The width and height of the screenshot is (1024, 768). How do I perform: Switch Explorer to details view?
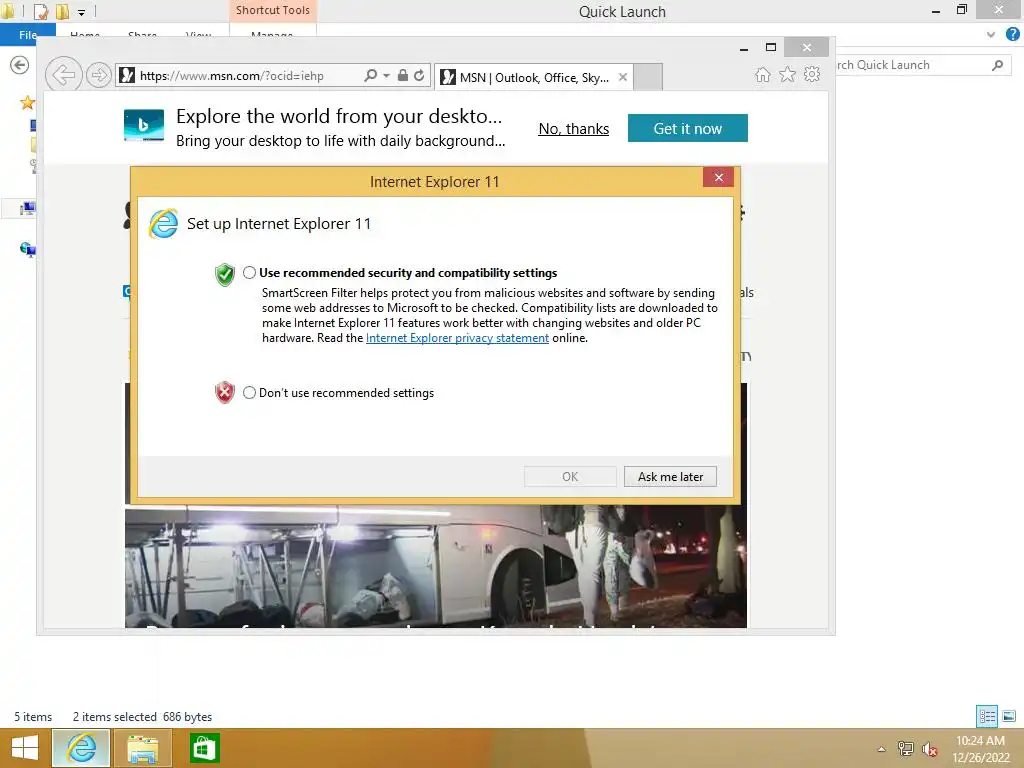point(987,716)
